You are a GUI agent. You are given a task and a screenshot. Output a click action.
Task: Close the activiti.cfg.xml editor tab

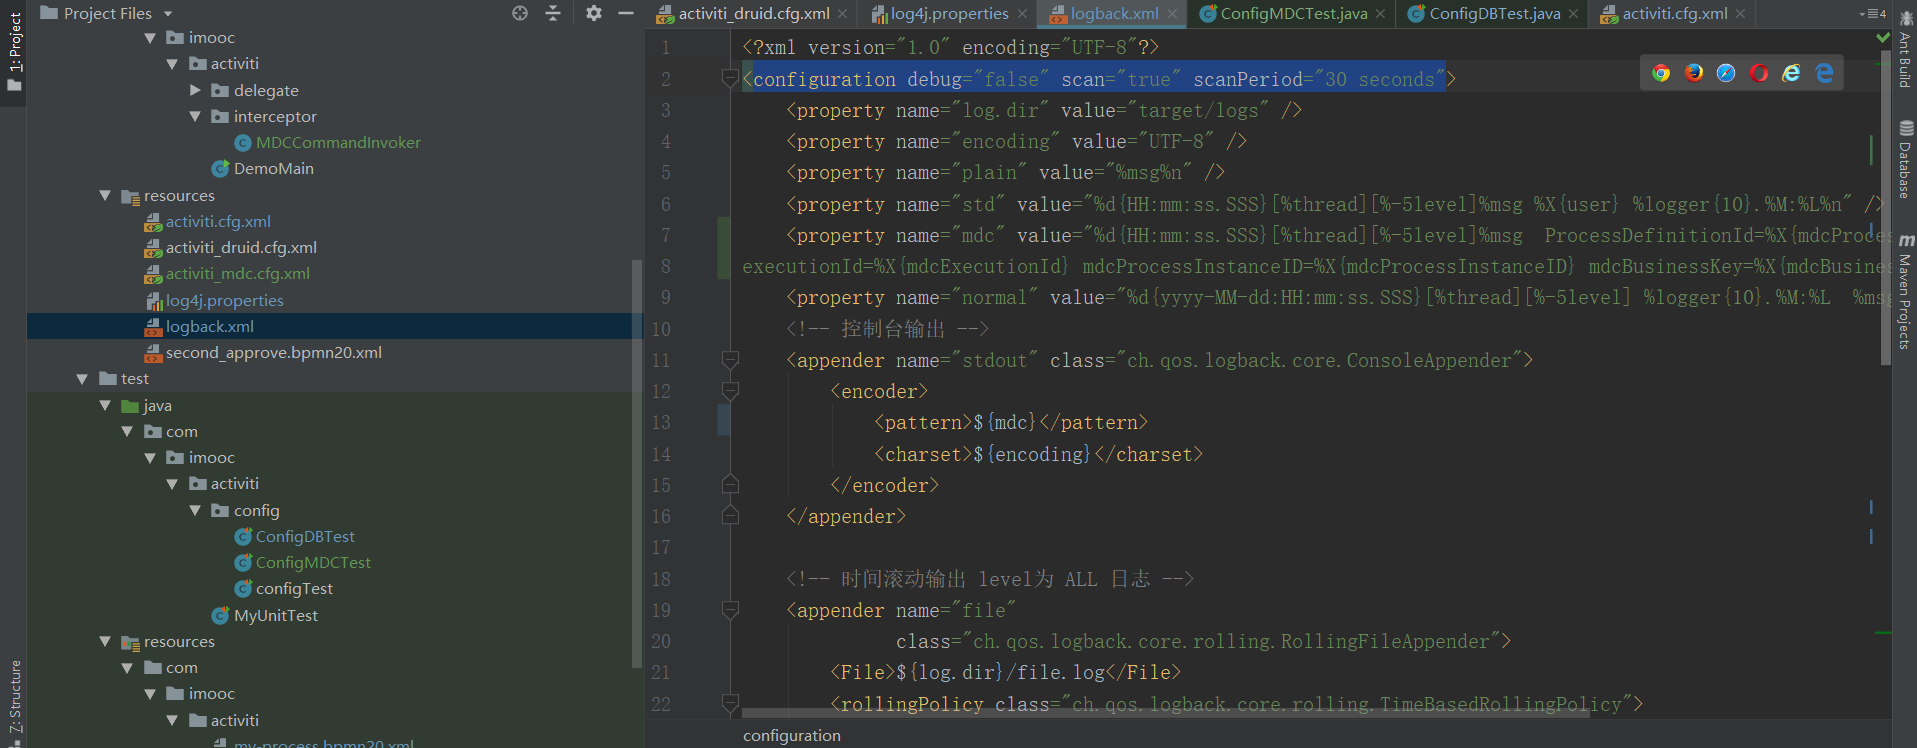coord(1741,14)
